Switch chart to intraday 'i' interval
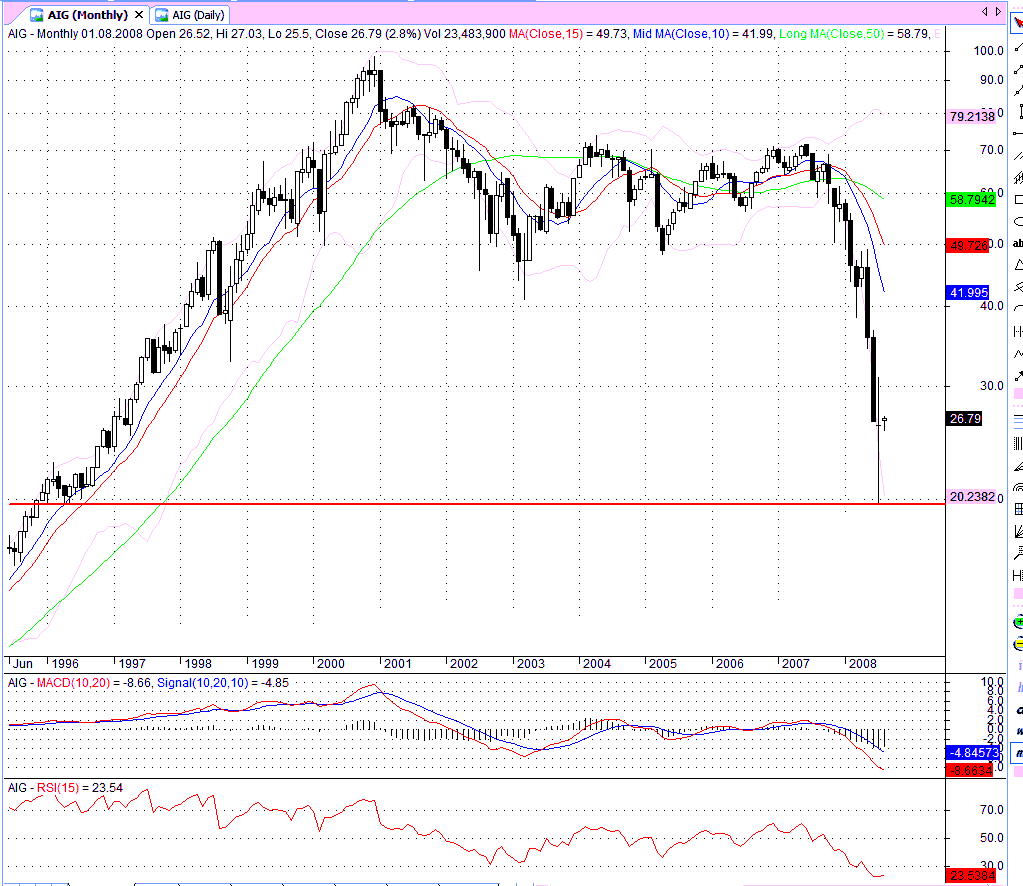The width and height of the screenshot is (1023, 886). [1018, 665]
